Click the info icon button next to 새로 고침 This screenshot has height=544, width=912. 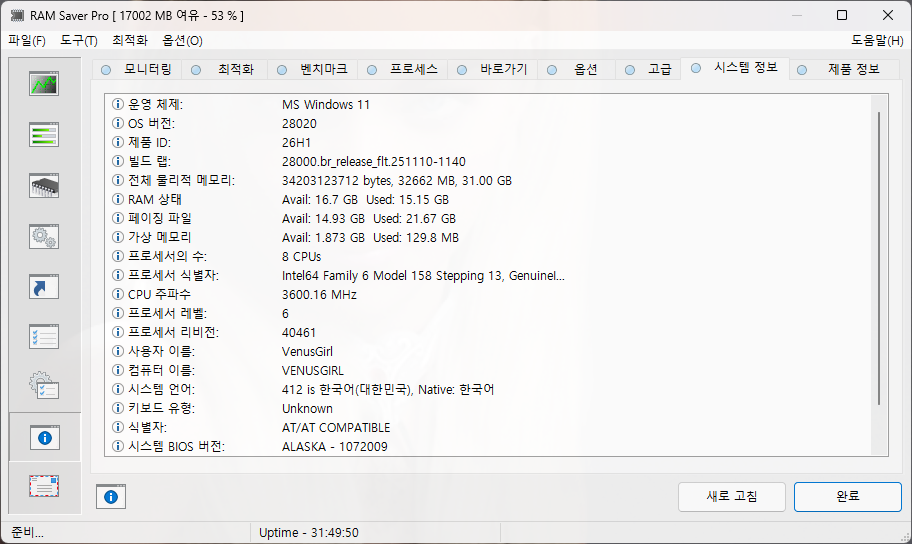click(111, 497)
